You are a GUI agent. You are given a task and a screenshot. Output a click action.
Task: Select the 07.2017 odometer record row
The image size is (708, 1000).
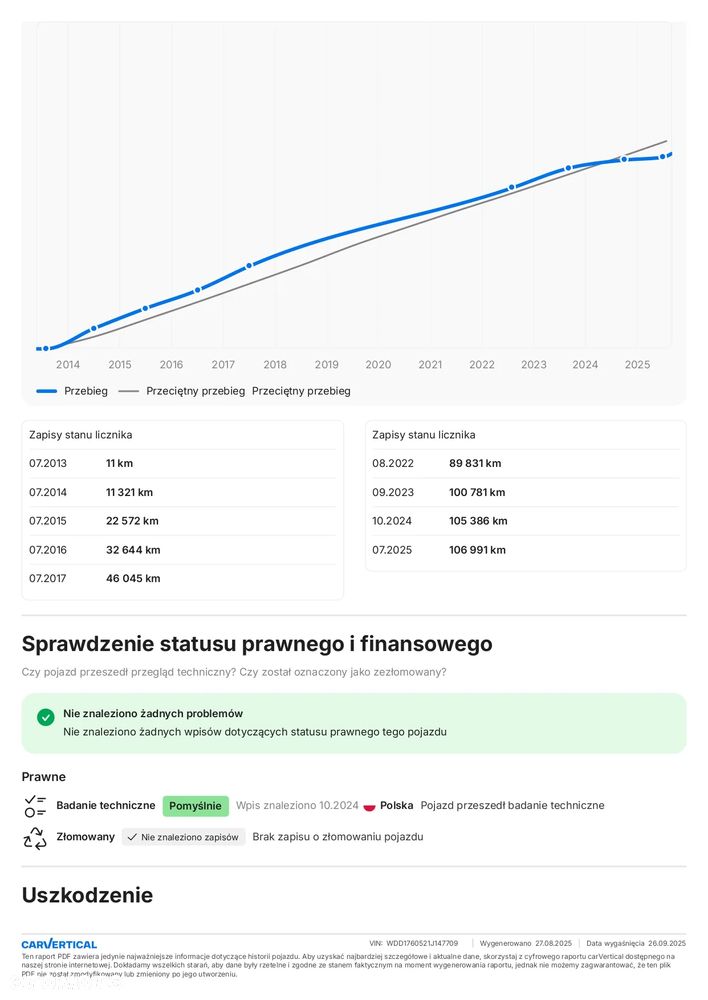coord(182,578)
